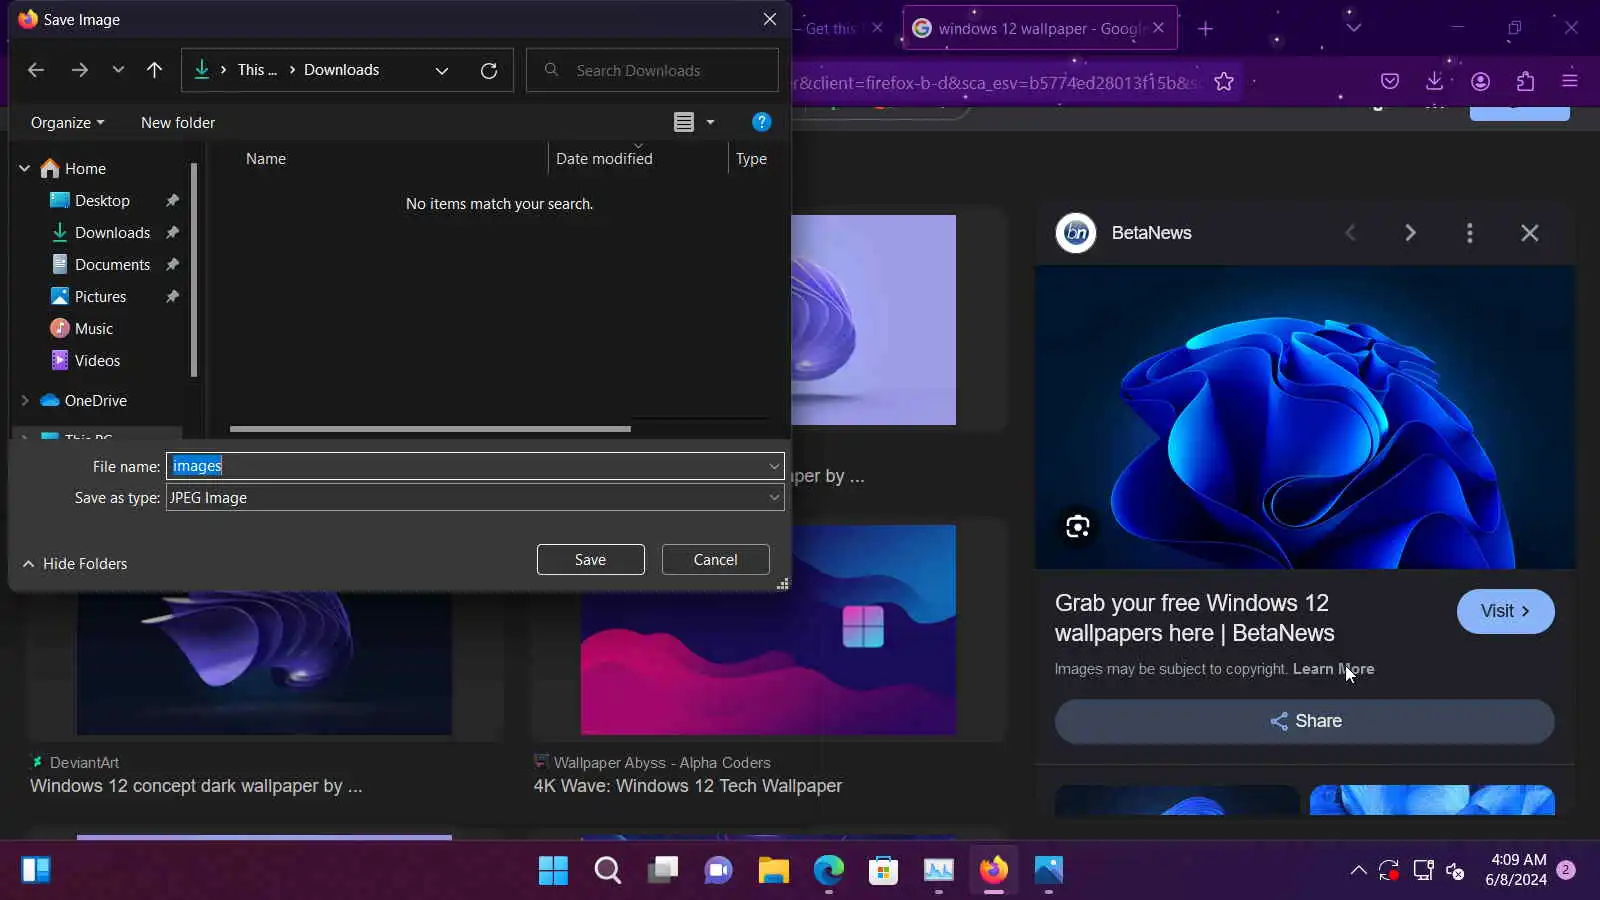Select Desktop in the navigation pane
The height and width of the screenshot is (900, 1600).
click(102, 201)
